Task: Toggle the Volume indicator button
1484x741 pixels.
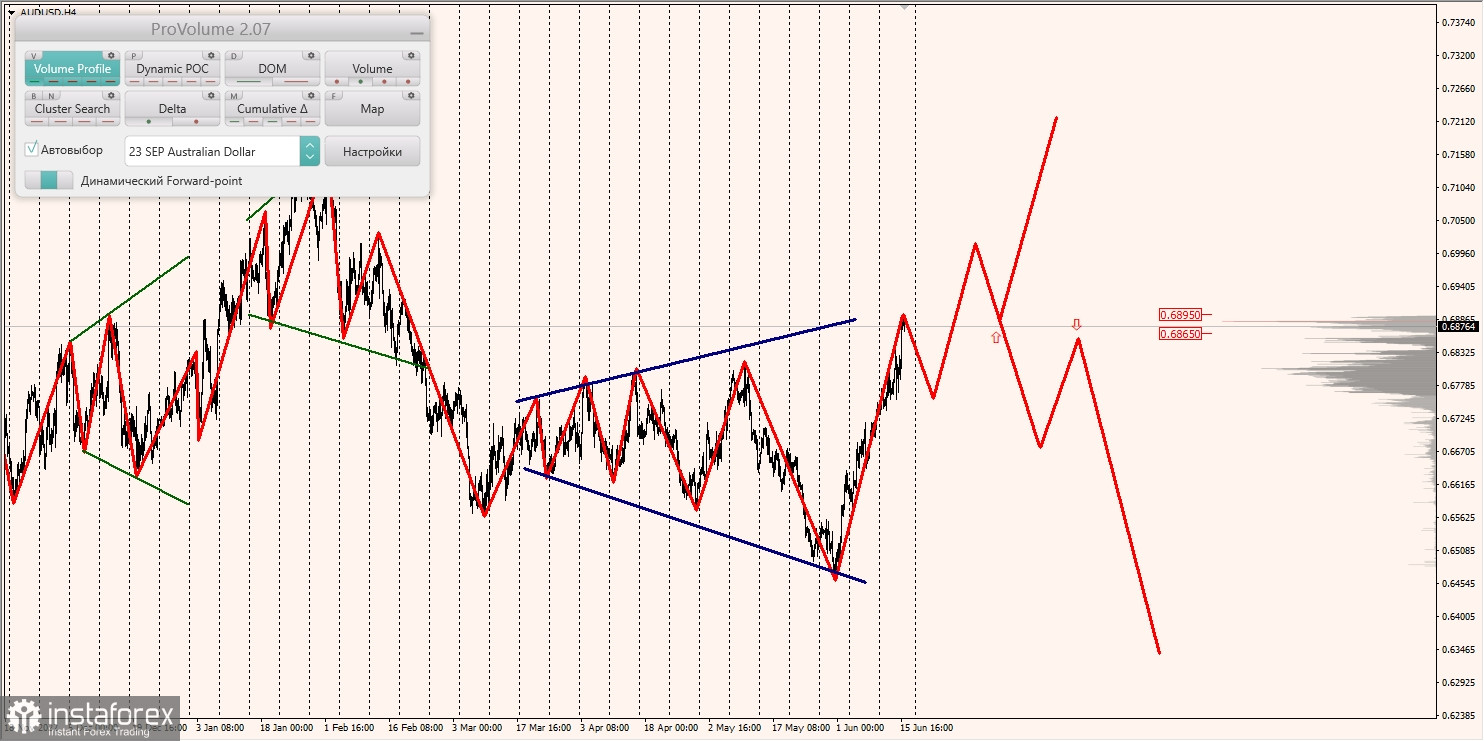Action: click(372, 69)
